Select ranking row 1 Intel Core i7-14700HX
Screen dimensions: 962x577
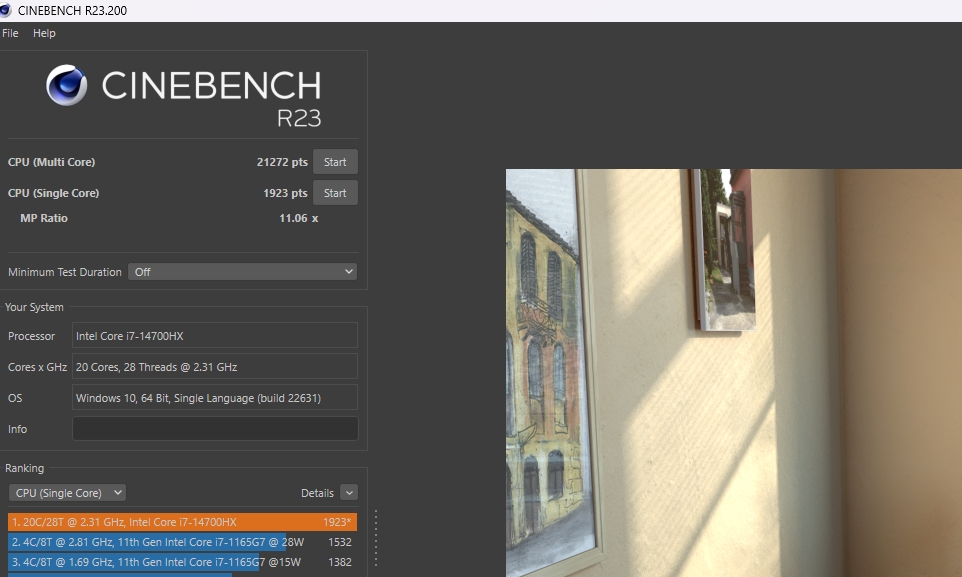tap(182, 522)
